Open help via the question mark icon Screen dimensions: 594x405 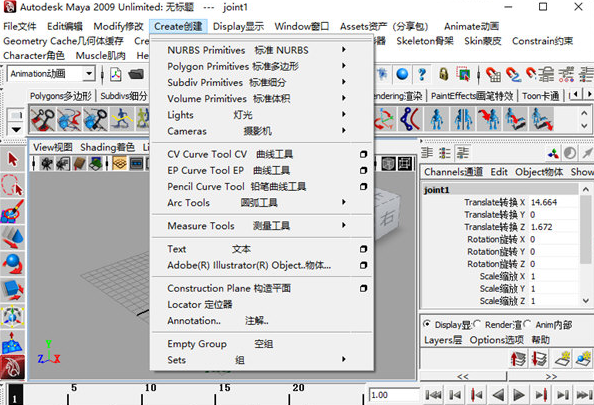click(422, 74)
